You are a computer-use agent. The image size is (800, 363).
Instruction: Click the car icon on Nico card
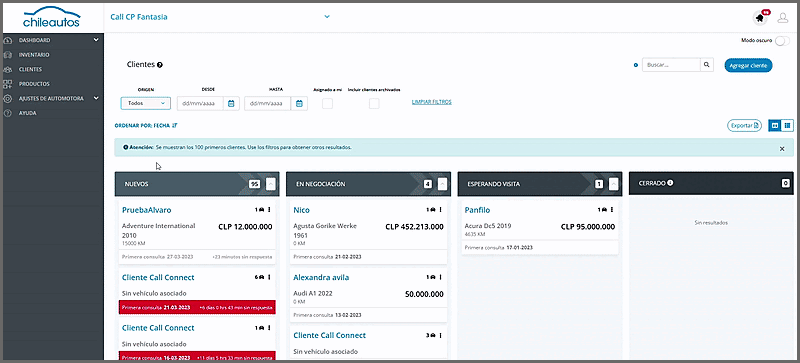tap(432, 210)
